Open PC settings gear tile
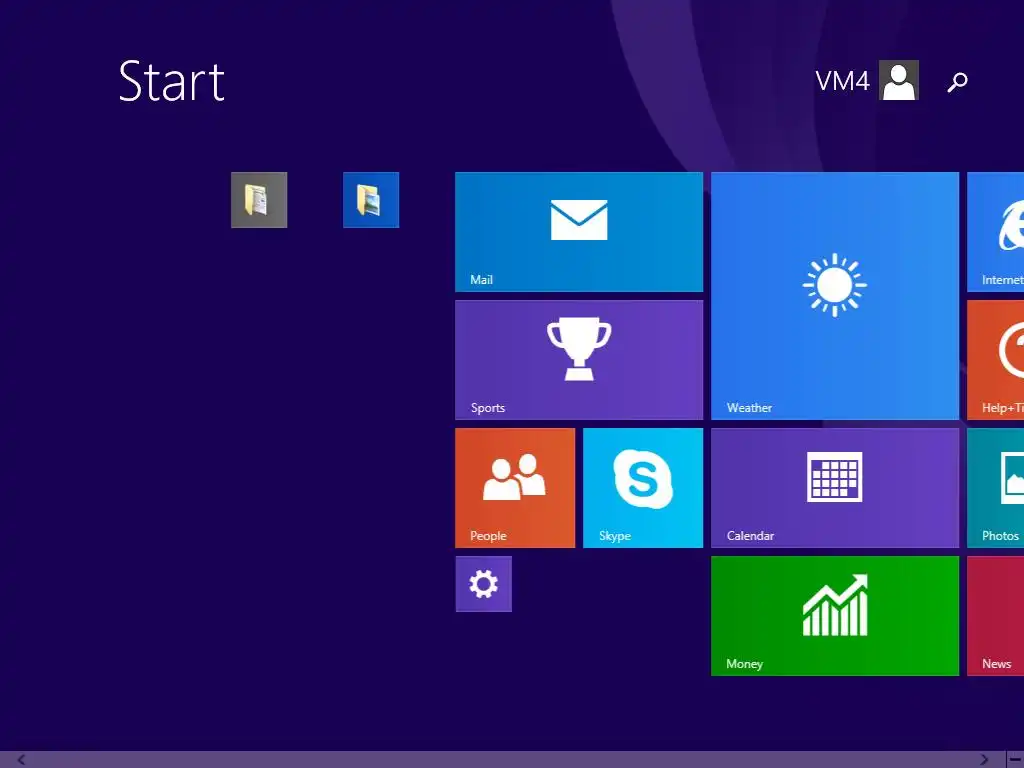Screen dimensions: 1024x768 tap(483, 584)
